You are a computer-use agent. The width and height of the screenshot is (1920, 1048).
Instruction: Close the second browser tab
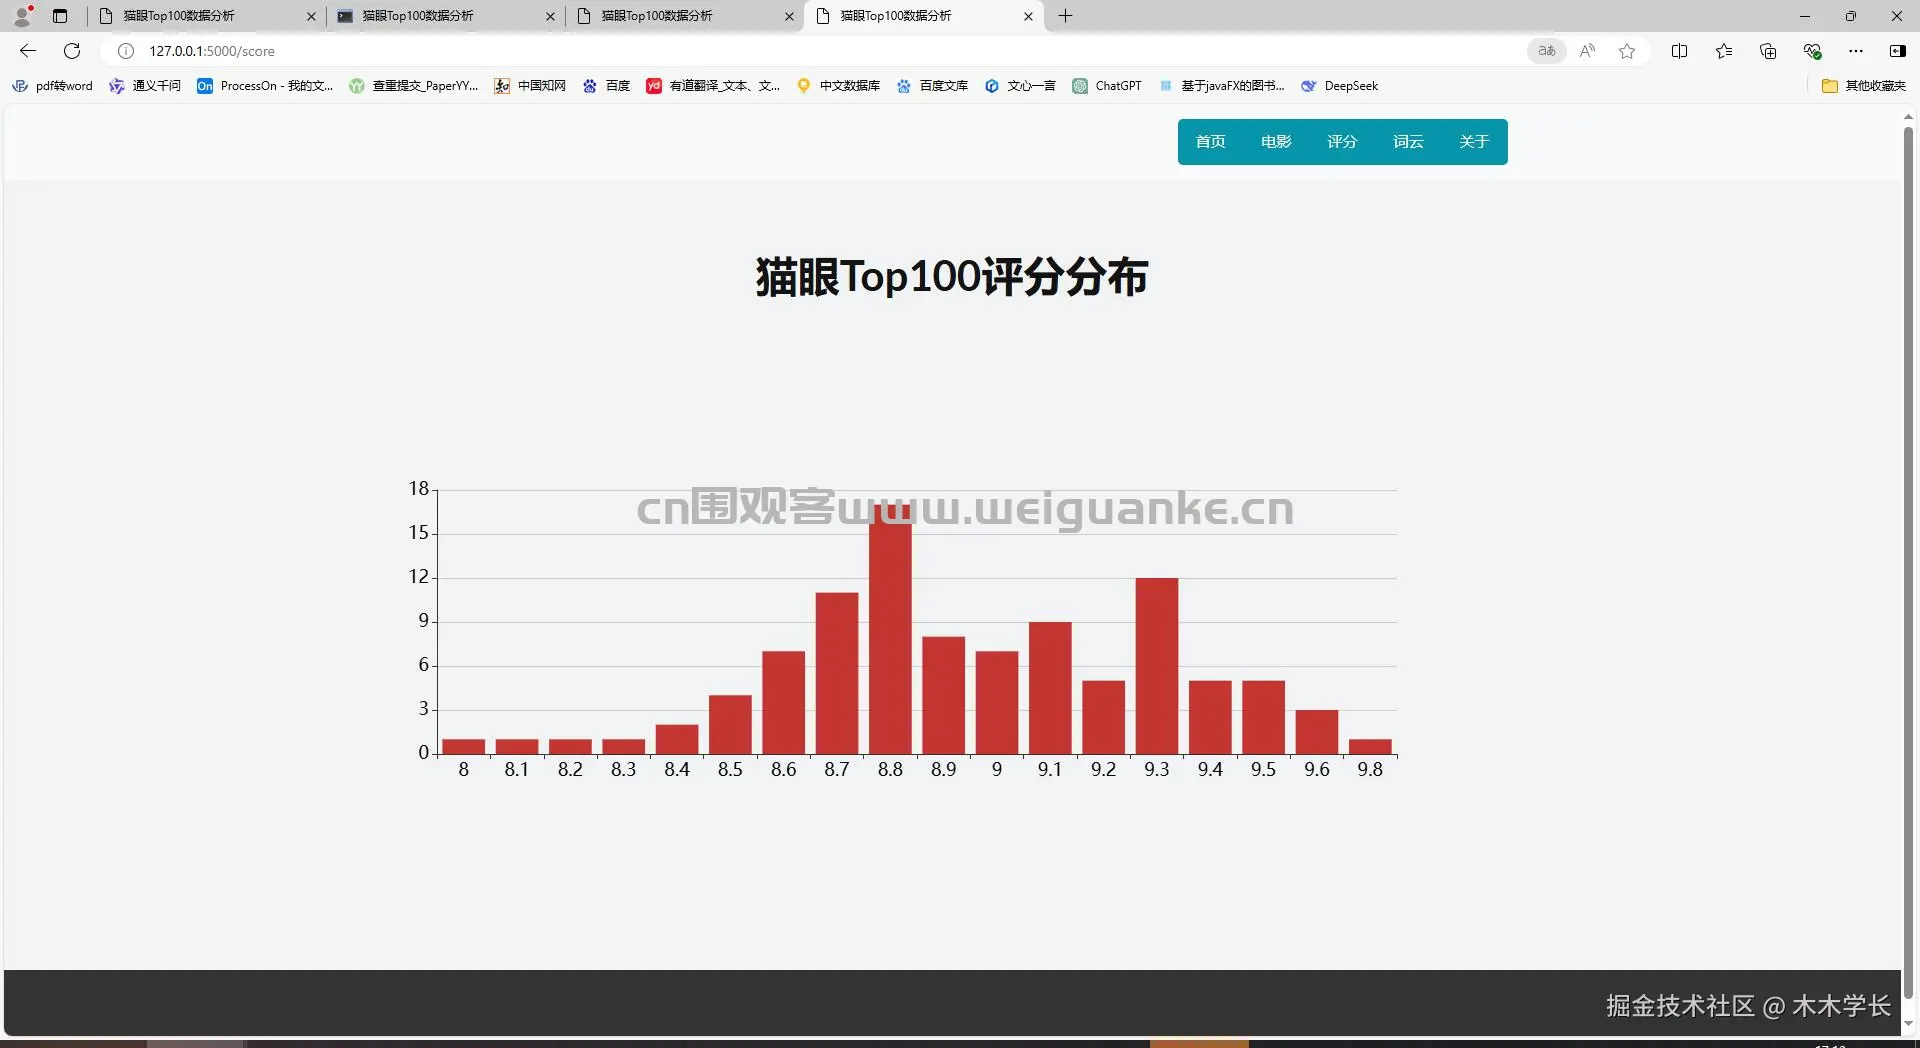(550, 16)
